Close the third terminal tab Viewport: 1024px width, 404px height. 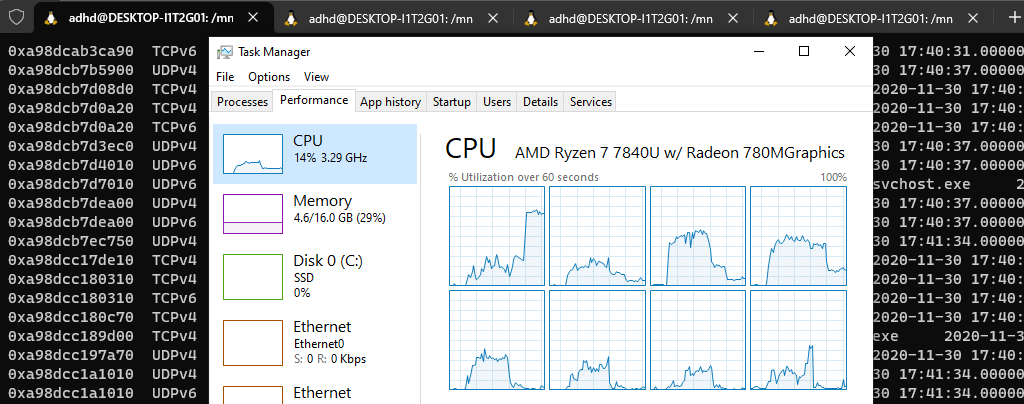734,19
